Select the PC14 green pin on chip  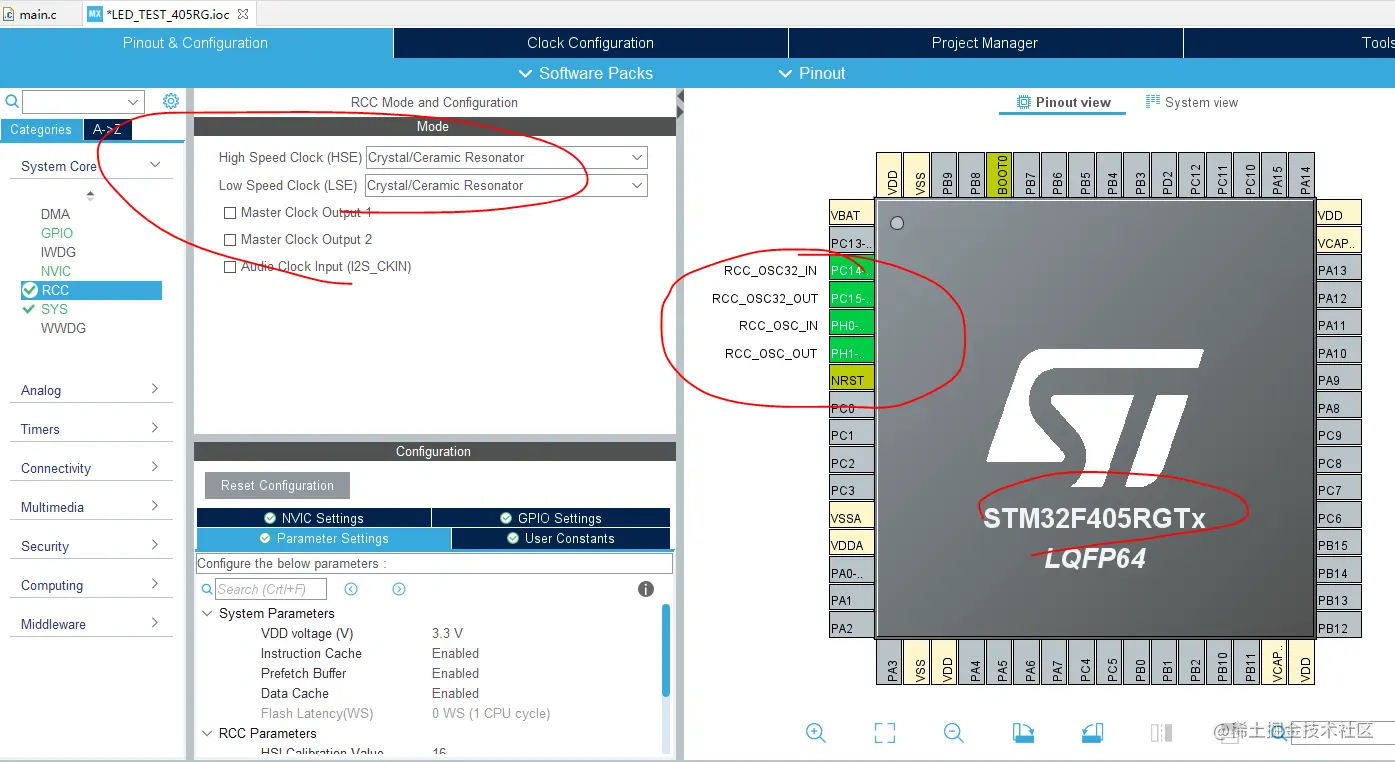tap(851, 270)
